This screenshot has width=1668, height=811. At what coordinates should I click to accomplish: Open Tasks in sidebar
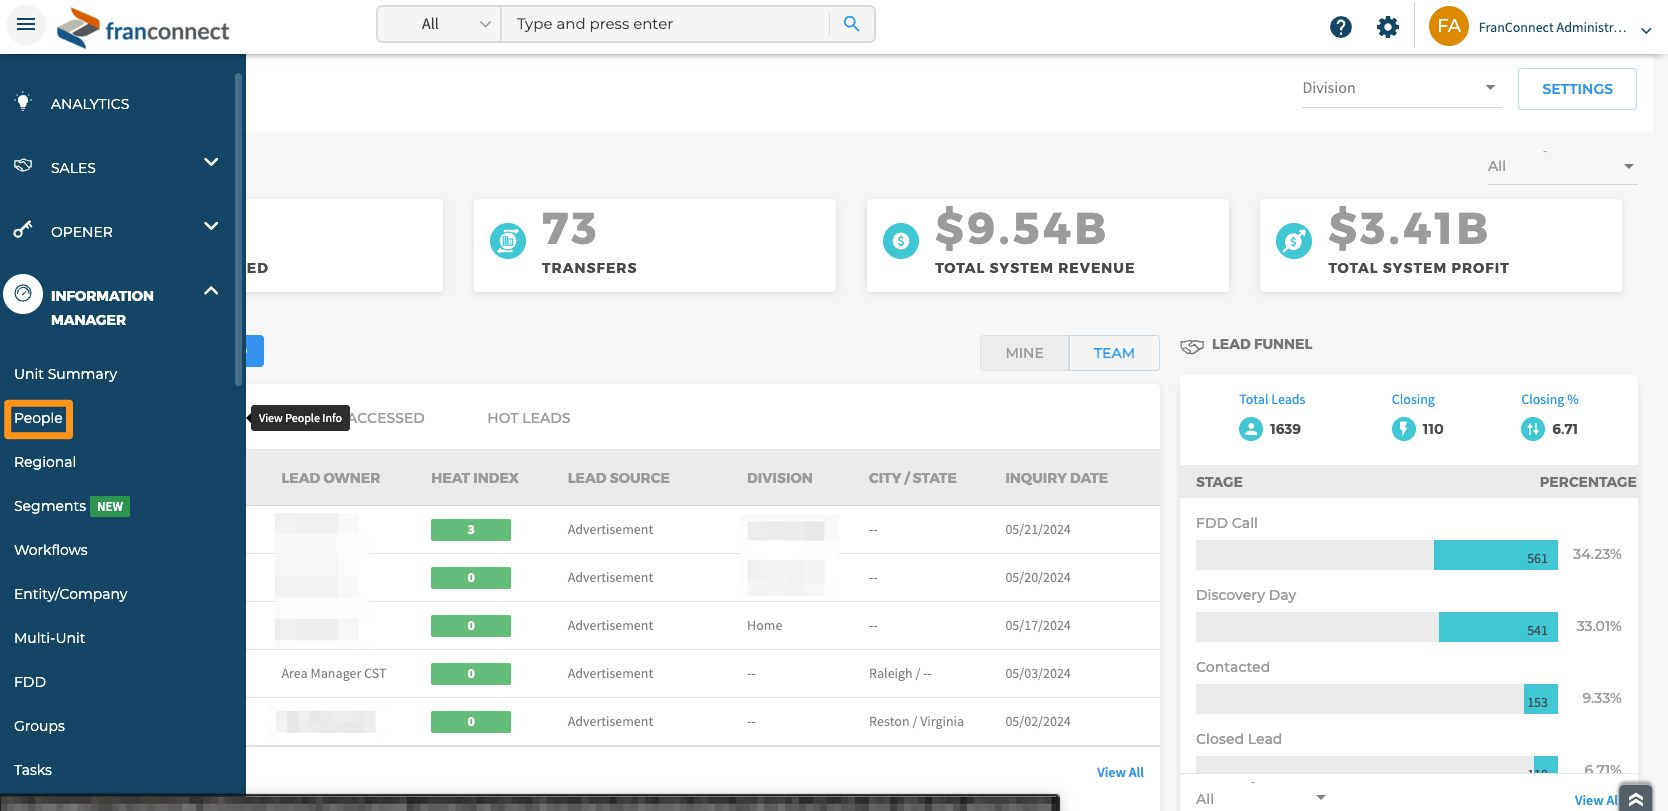pos(33,770)
